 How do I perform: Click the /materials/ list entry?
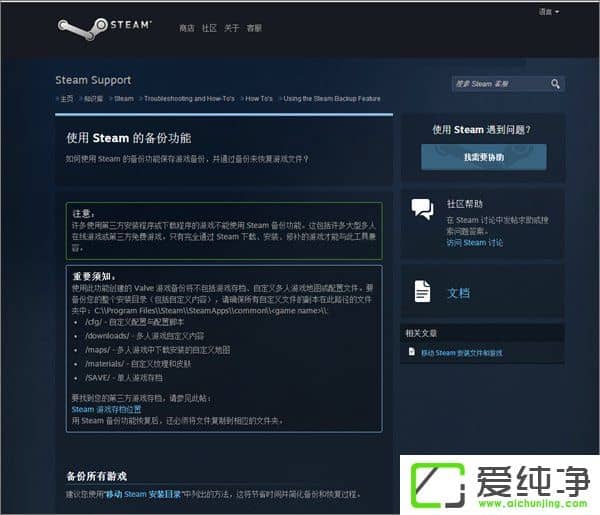tap(138, 363)
